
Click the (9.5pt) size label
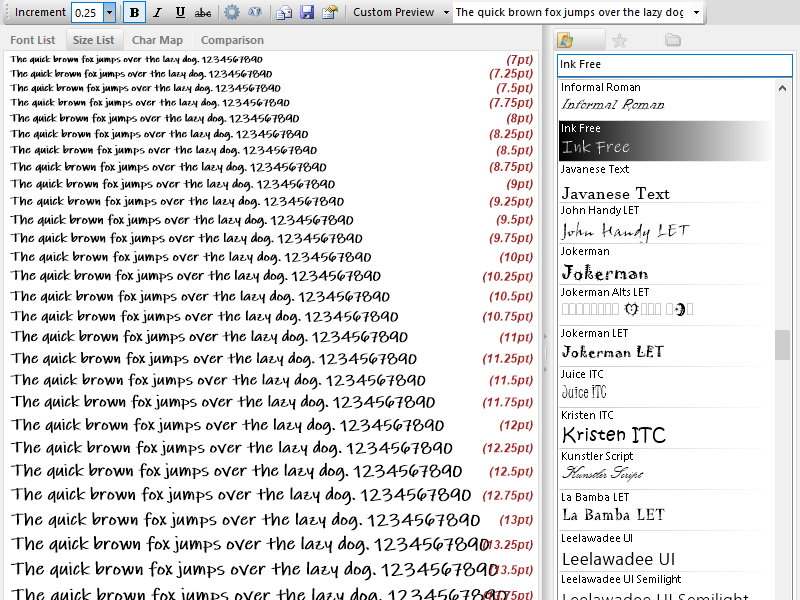point(514,220)
